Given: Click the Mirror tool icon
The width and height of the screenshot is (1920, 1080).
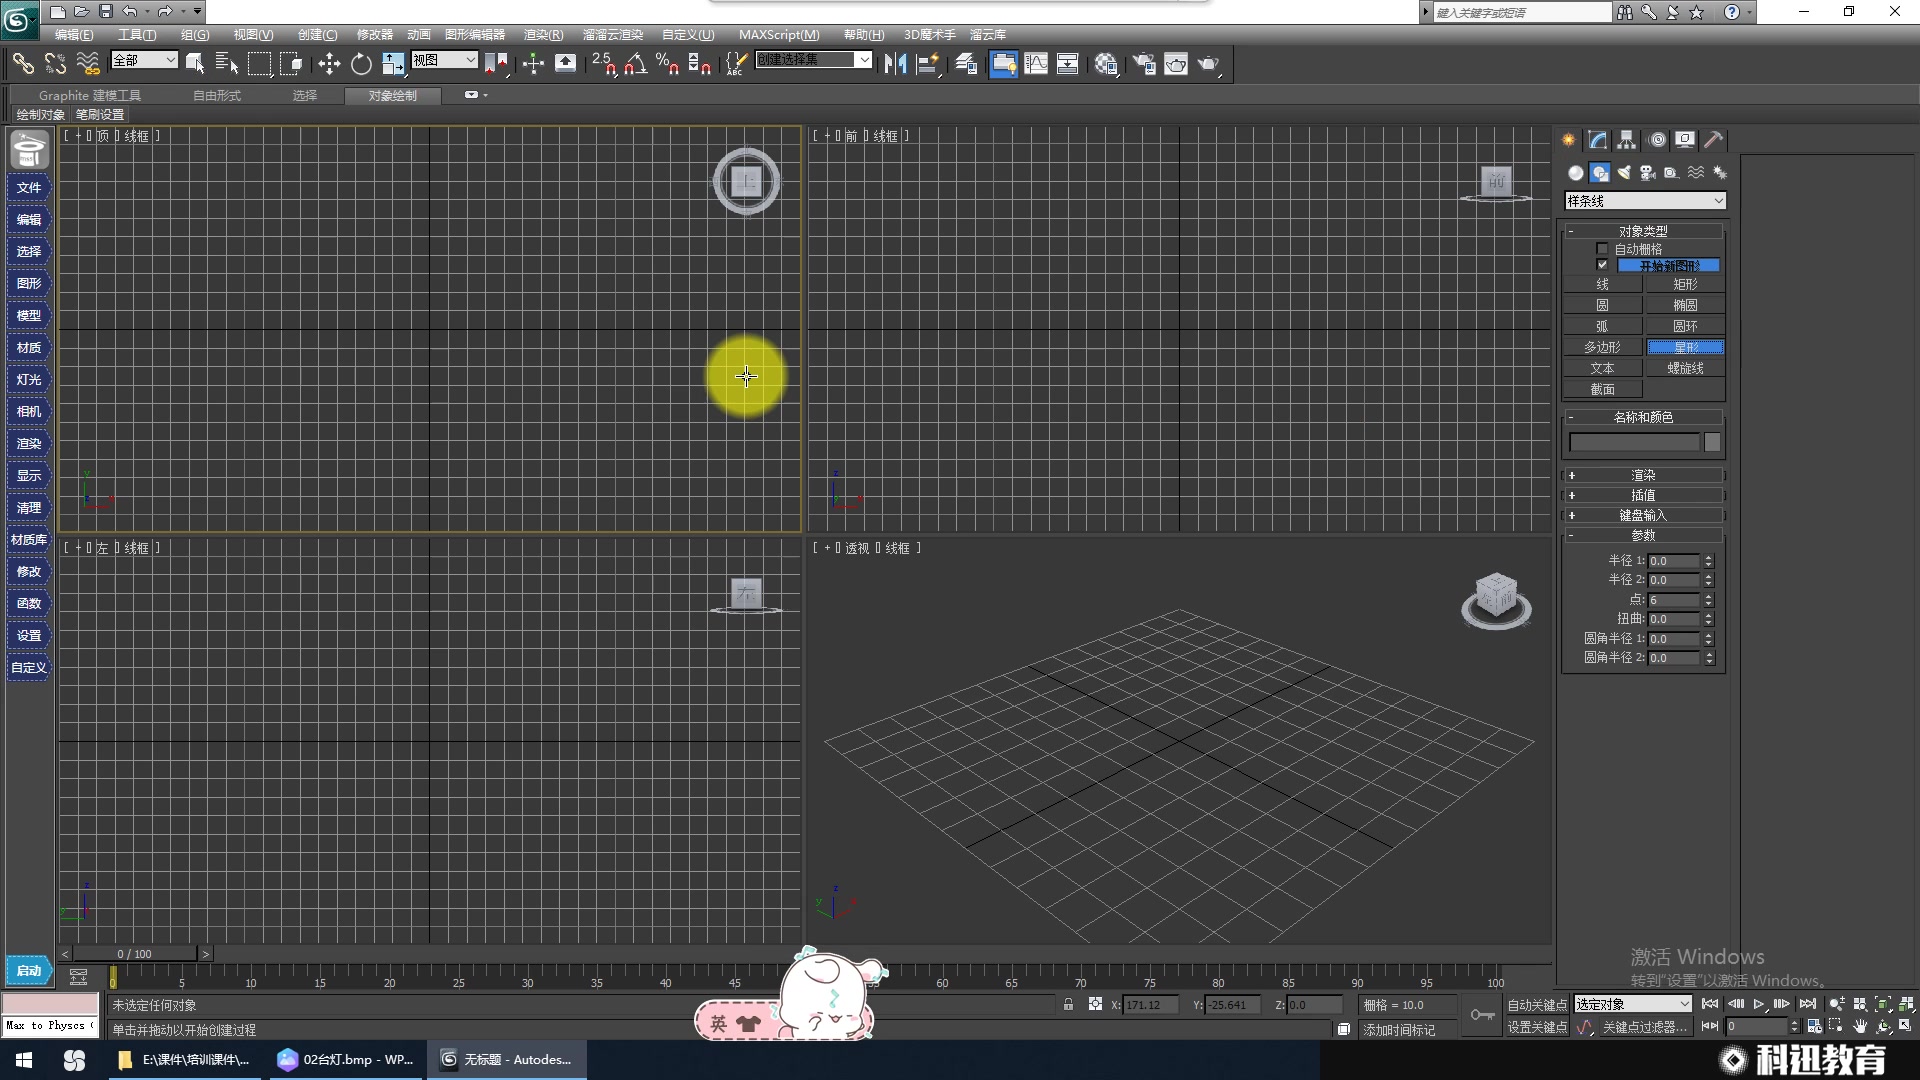Looking at the screenshot, I should pos(895,64).
